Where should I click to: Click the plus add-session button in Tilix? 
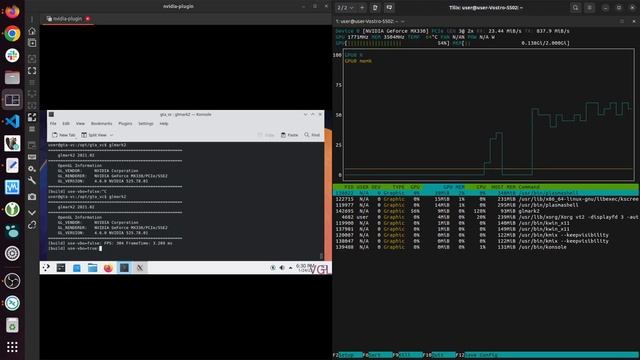(362, 7)
